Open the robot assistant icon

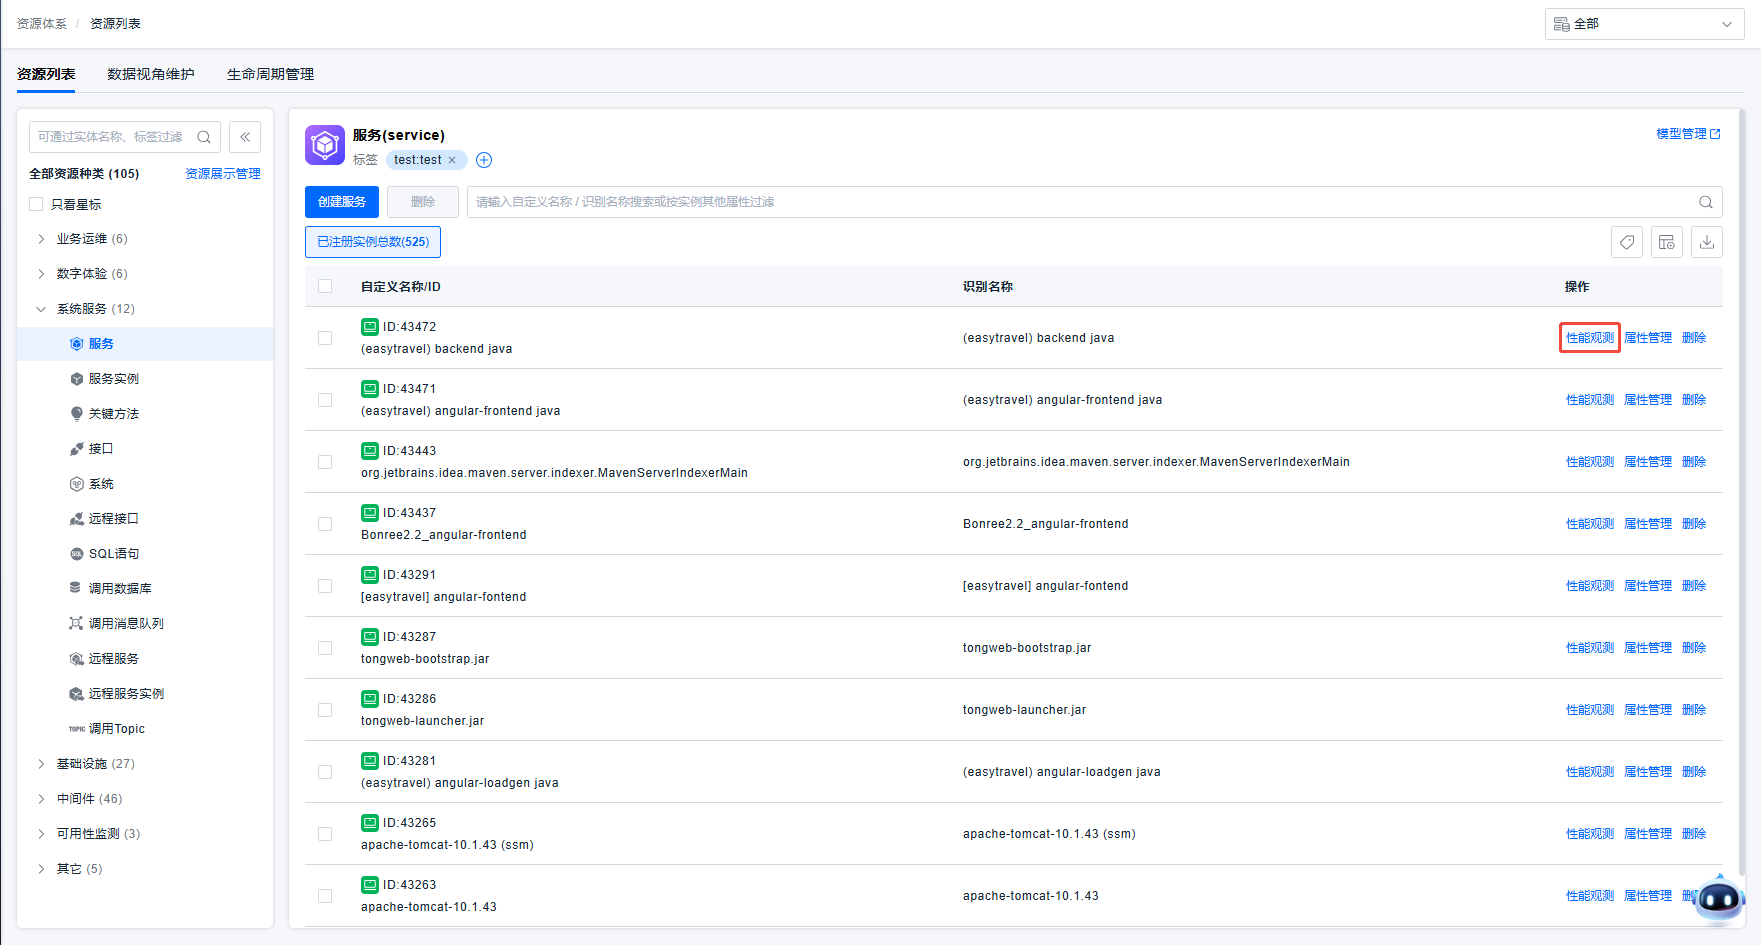1720,898
